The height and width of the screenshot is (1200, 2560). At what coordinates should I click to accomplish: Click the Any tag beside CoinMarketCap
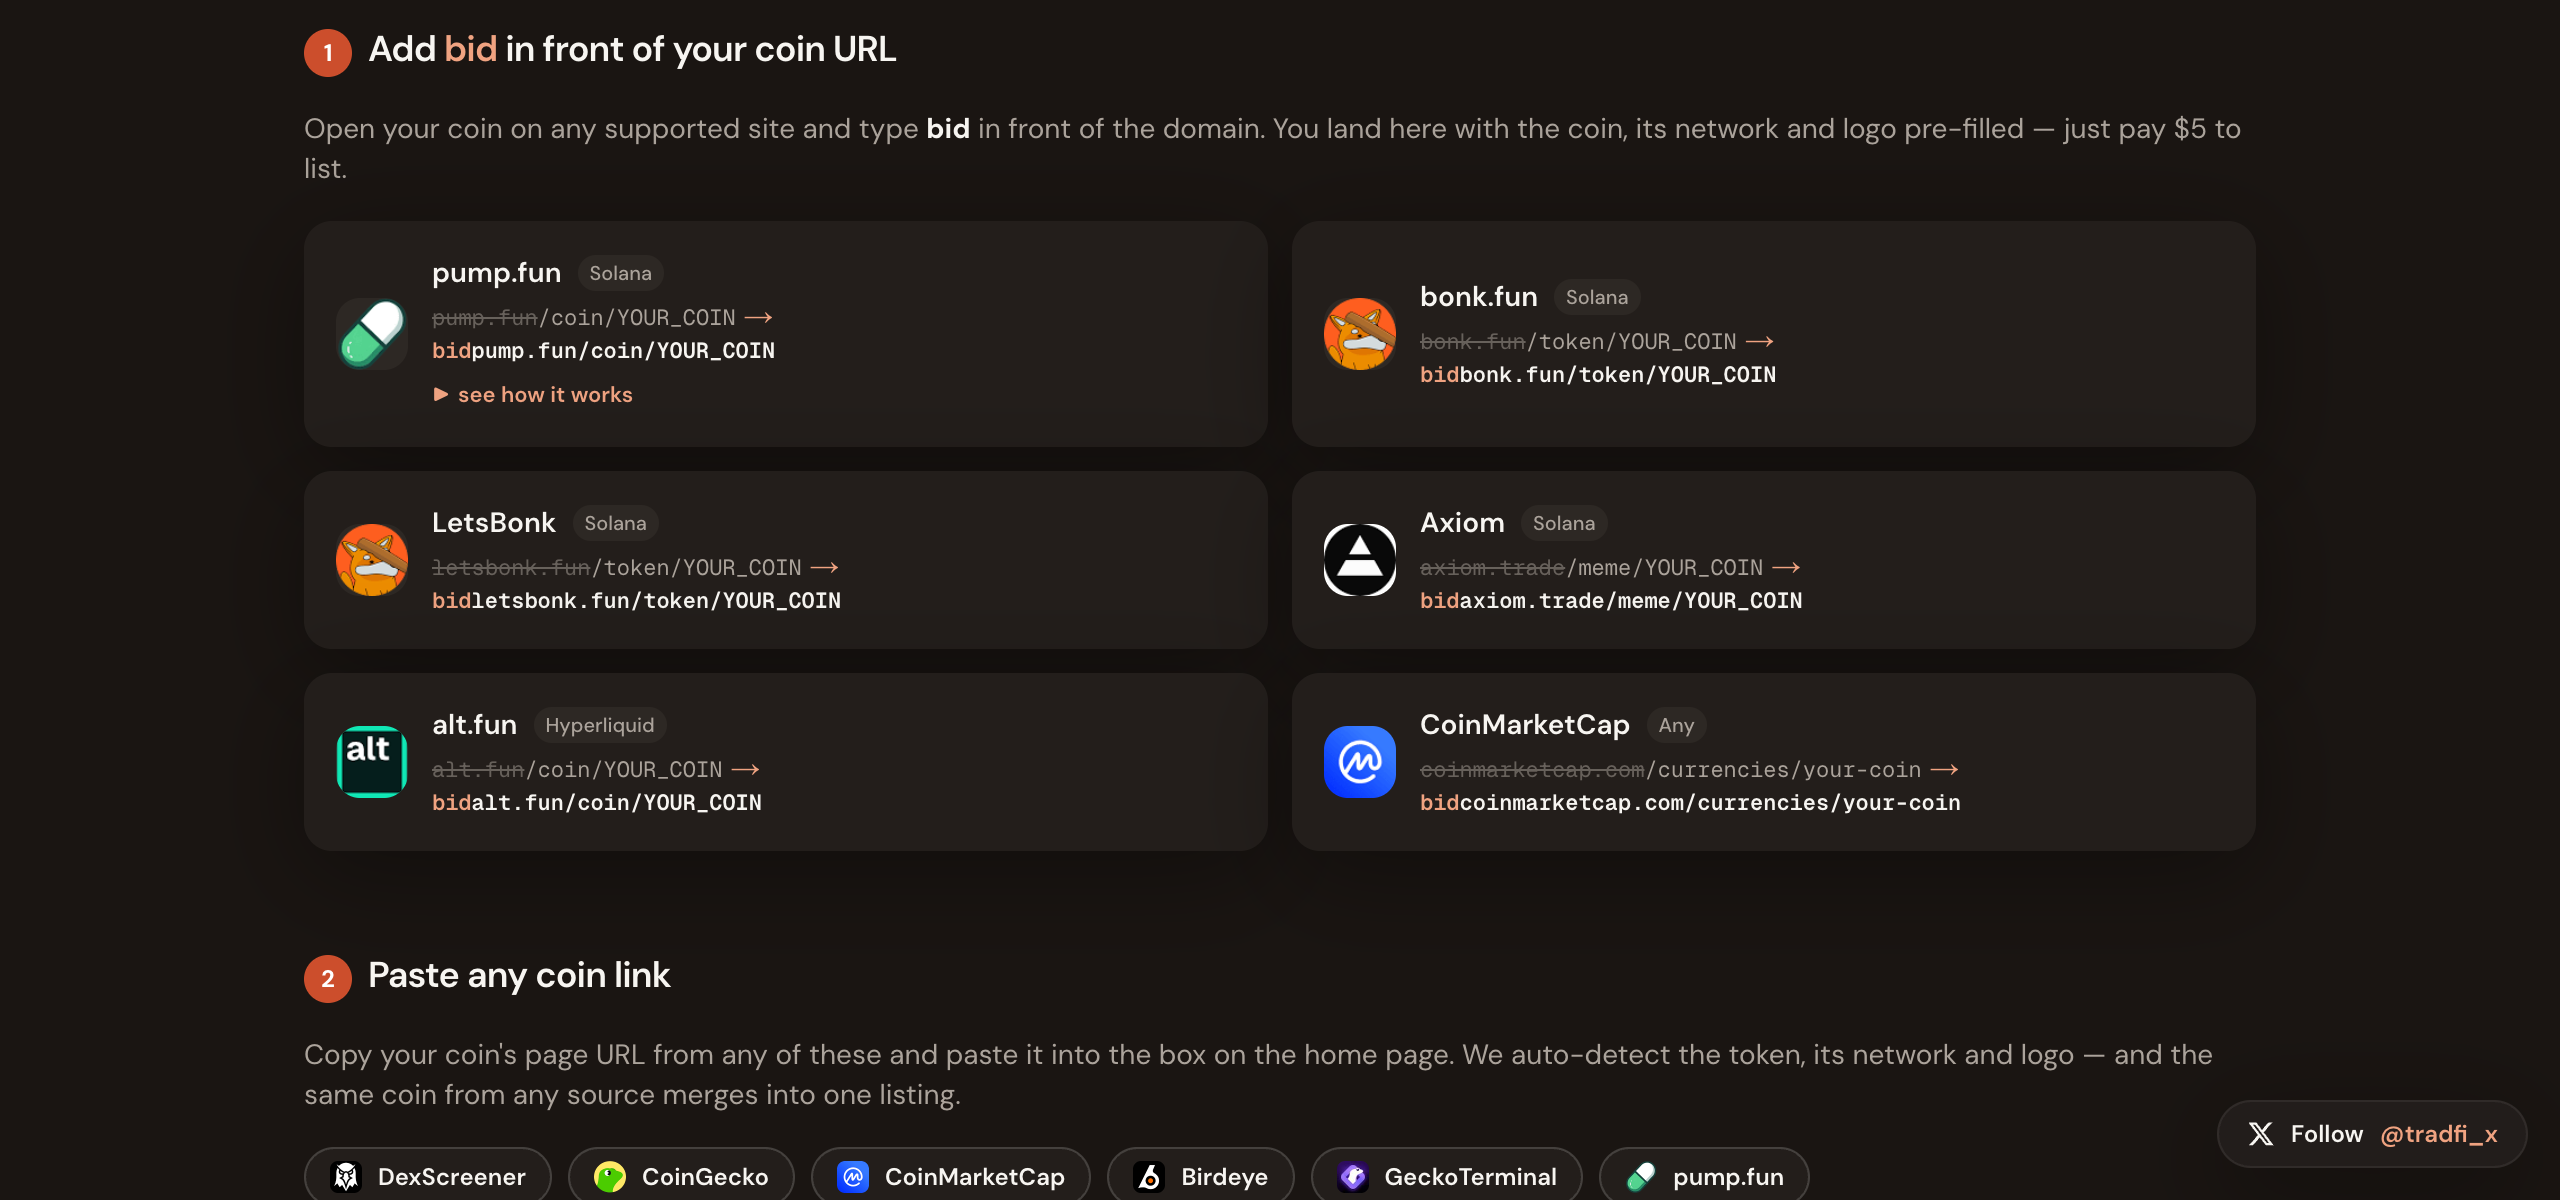[1676, 725]
